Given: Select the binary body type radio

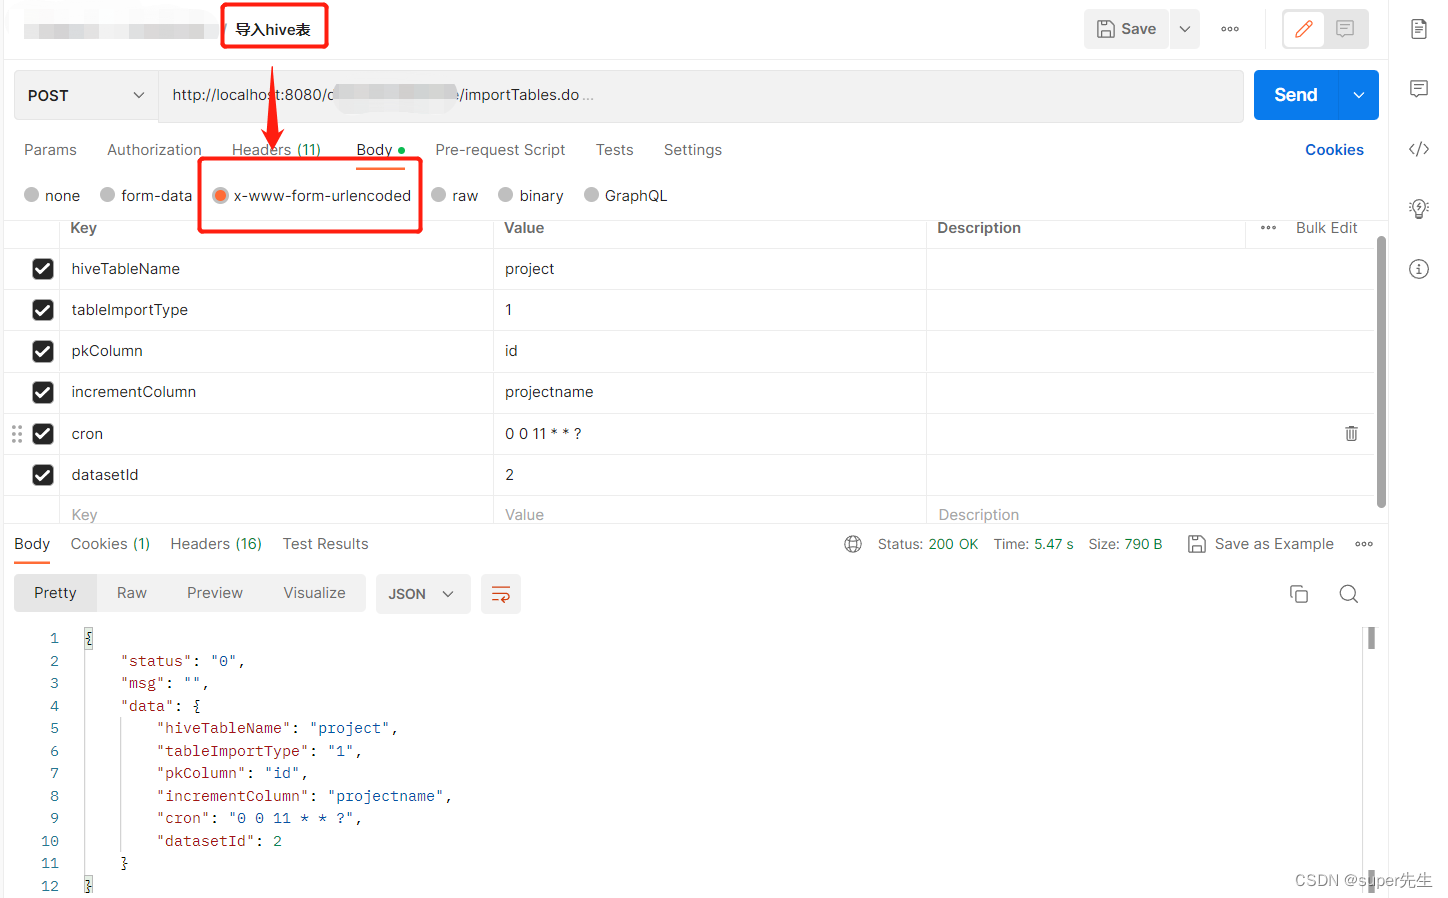Looking at the screenshot, I should pyautogui.click(x=506, y=195).
